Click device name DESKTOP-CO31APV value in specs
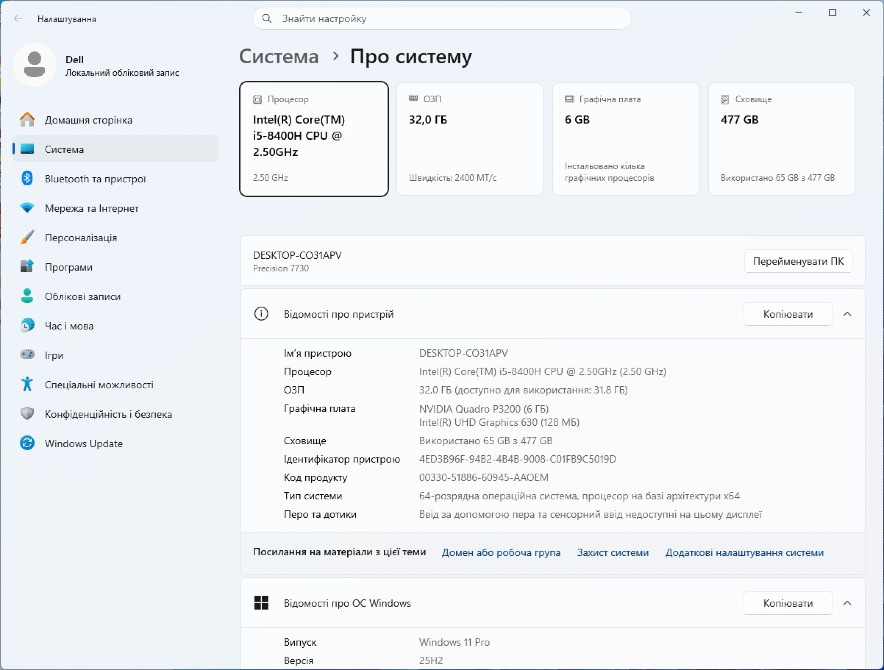 pos(463,353)
